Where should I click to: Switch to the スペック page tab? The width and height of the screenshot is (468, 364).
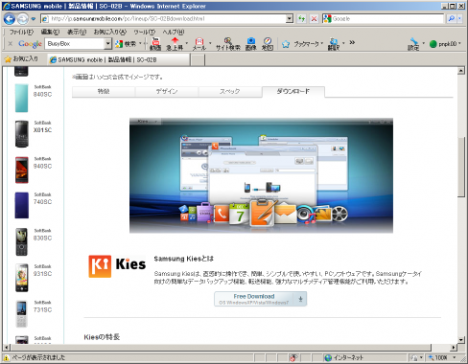tap(230, 91)
